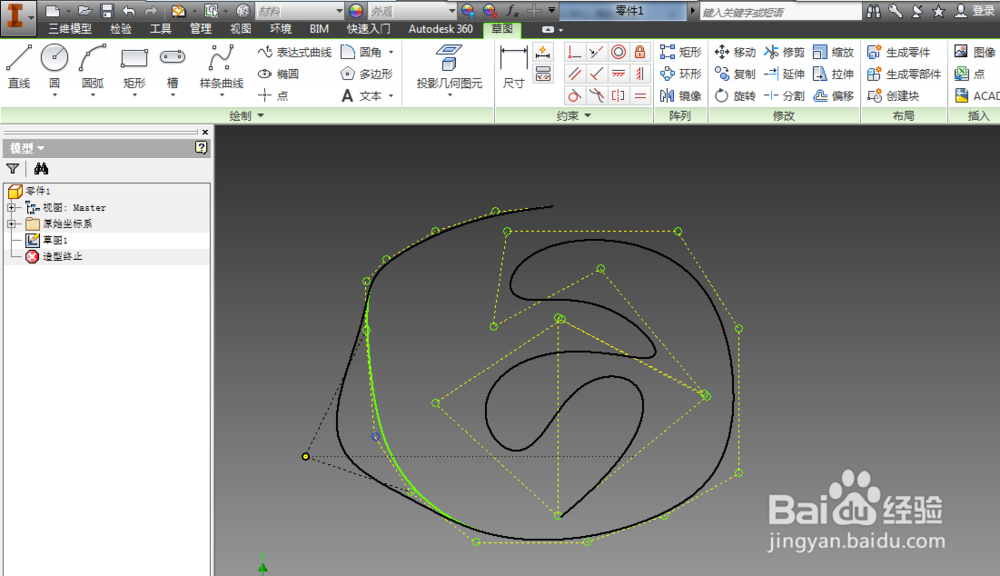The height and width of the screenshot is (576, 1000).
Task: Close the model browser panel
Action: point(205,132)
